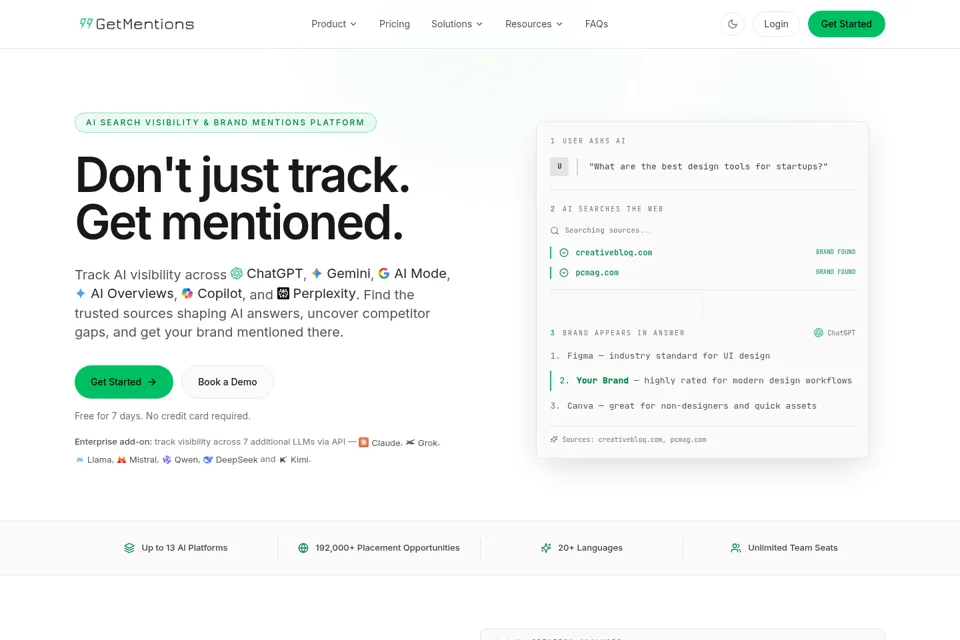Expand the Resources dropdown menu
The height and width of the screenshot is (640, 960).
click(534, 24)
